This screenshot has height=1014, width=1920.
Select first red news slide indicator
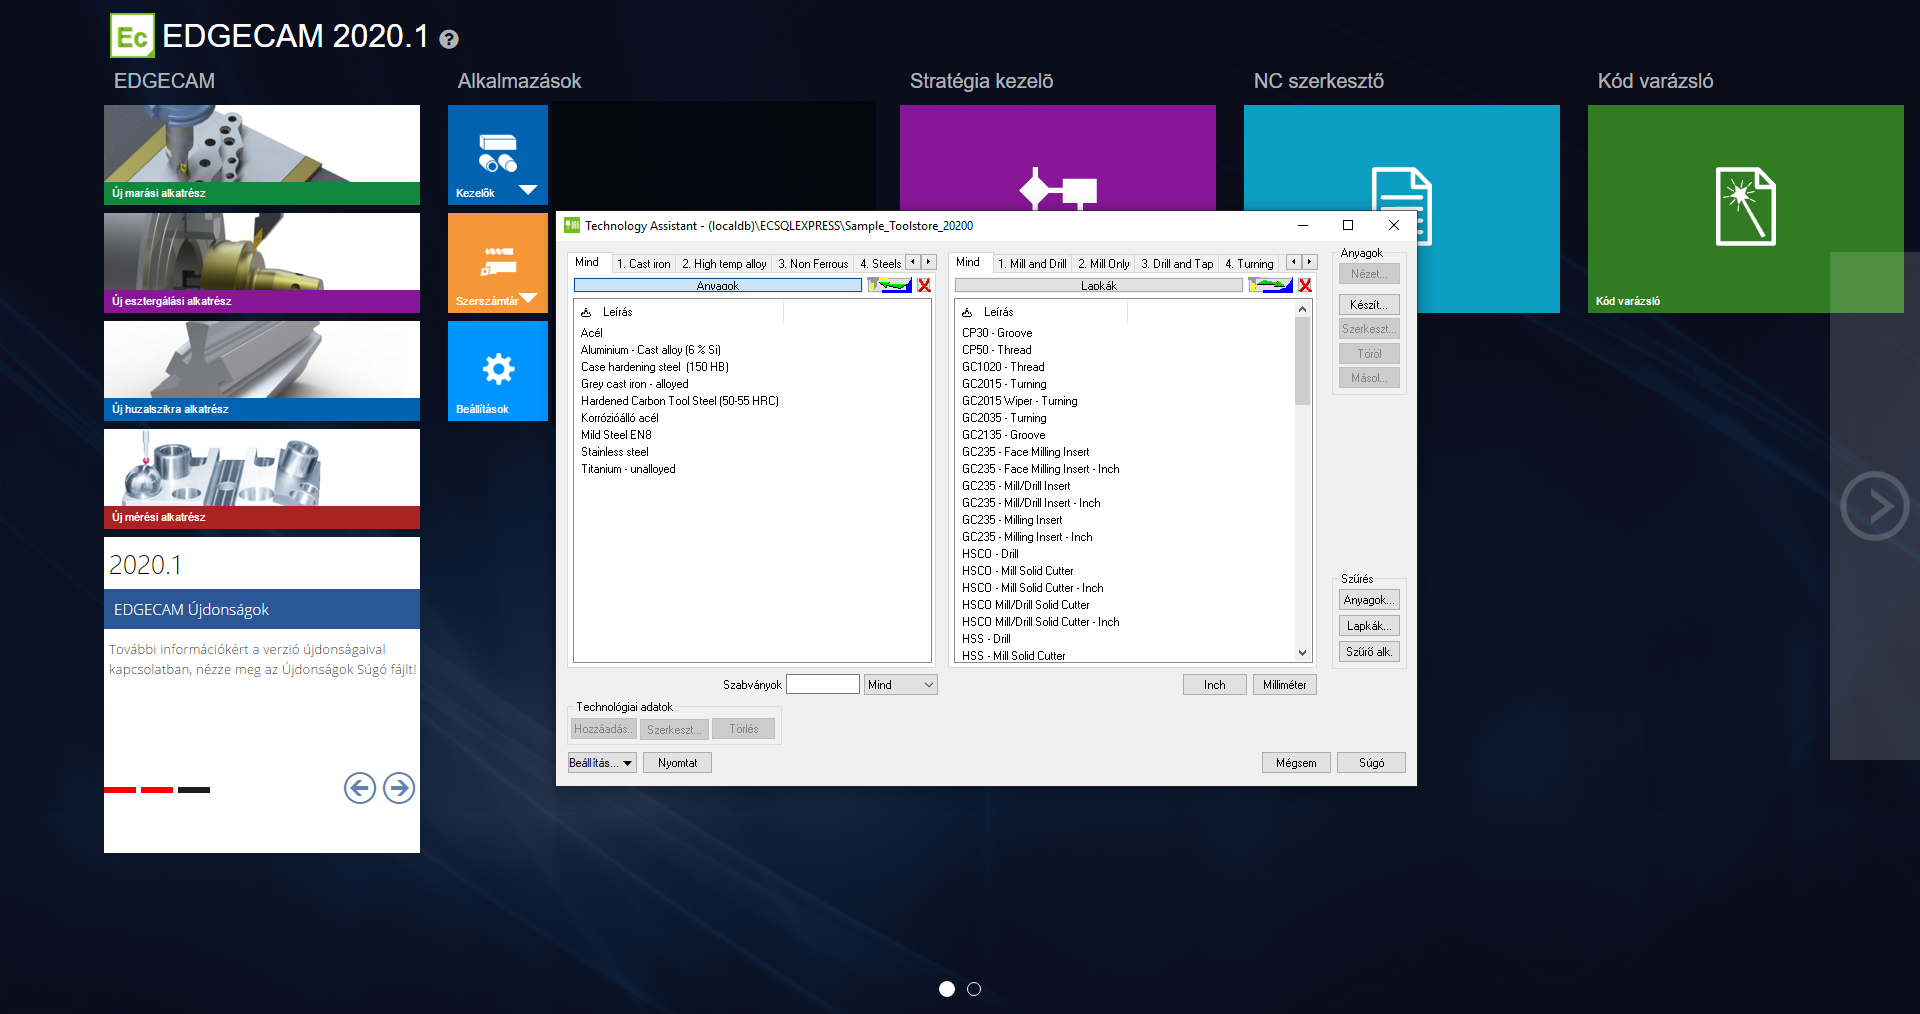pos(120,790)
